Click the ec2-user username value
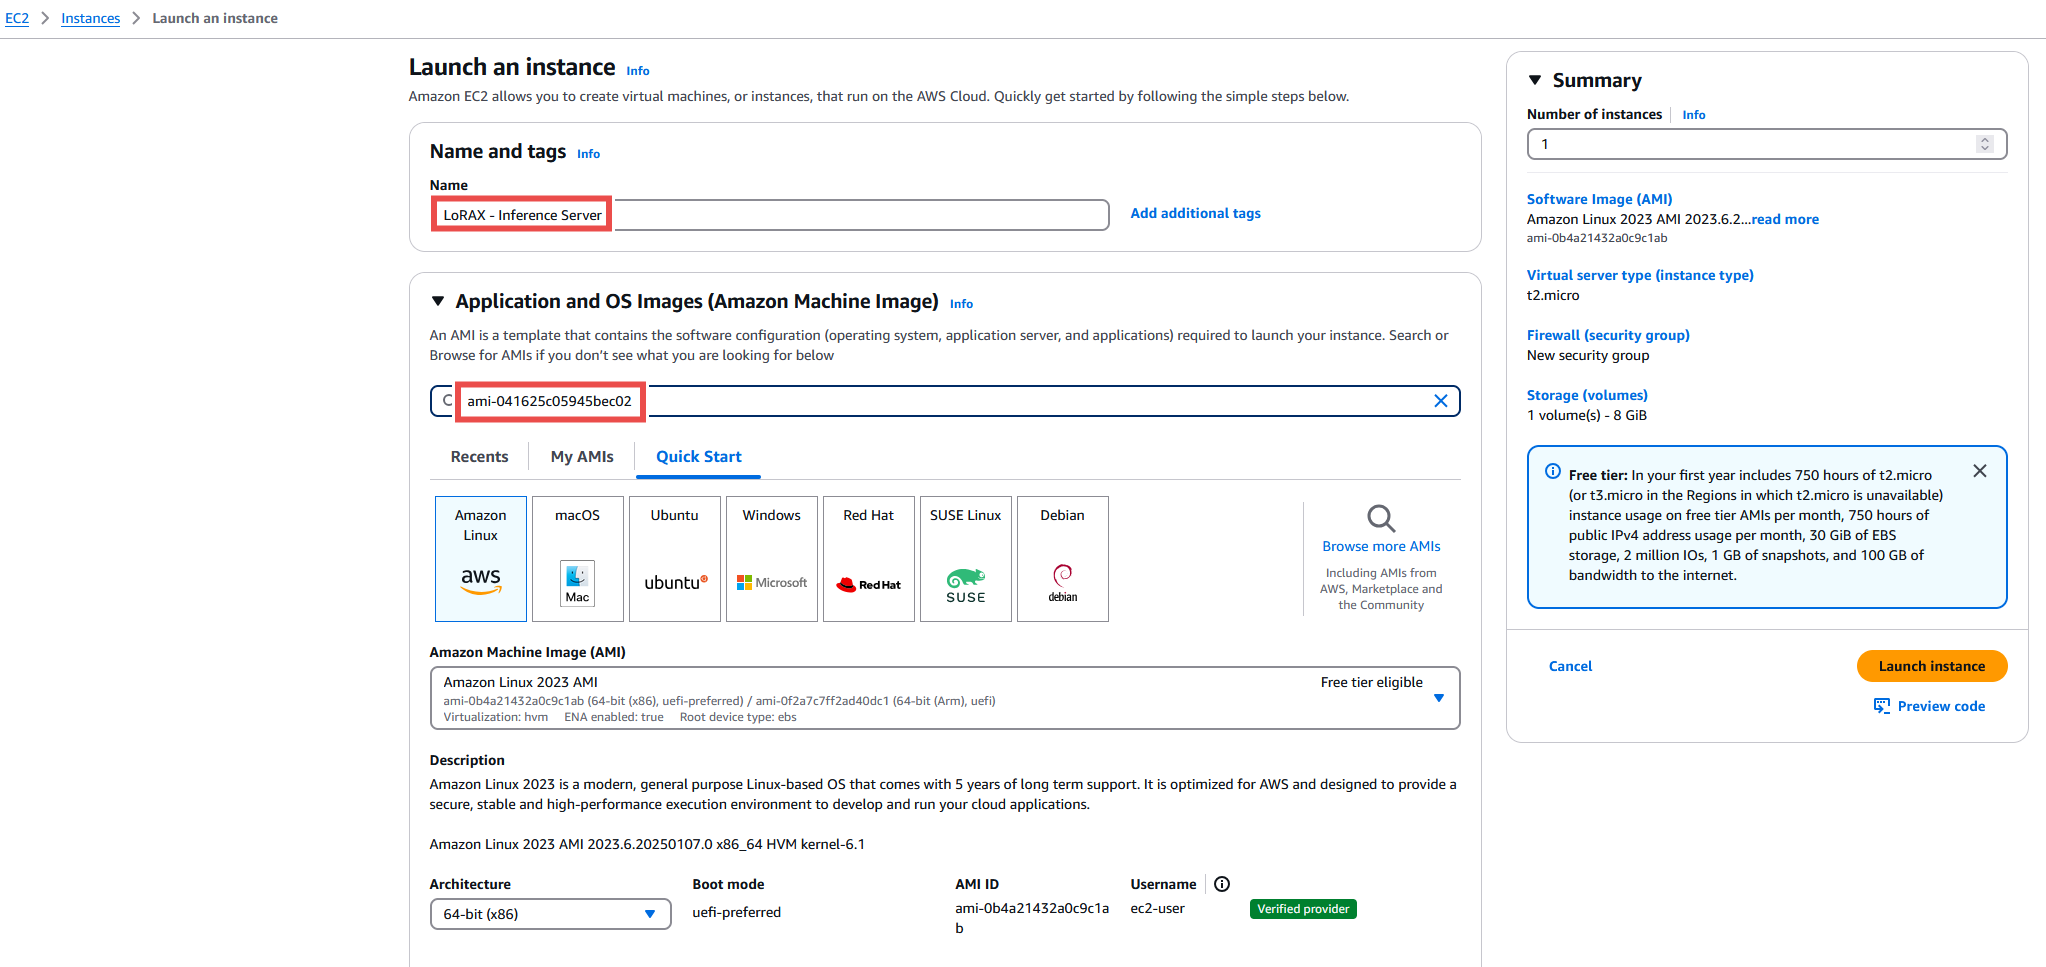 [1157, 909]
